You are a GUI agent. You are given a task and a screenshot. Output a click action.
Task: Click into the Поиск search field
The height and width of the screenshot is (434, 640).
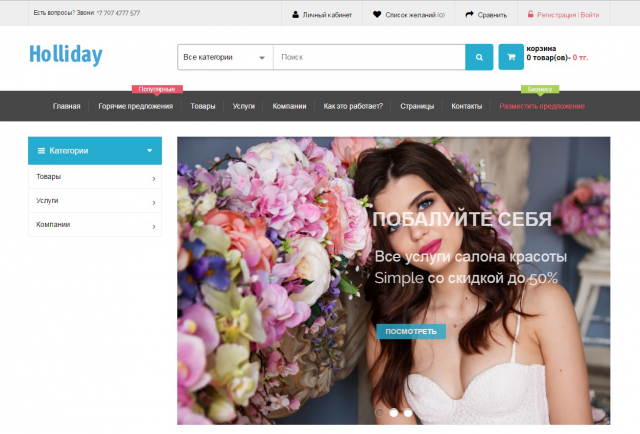pyautogui.click(x=369, y=57)
